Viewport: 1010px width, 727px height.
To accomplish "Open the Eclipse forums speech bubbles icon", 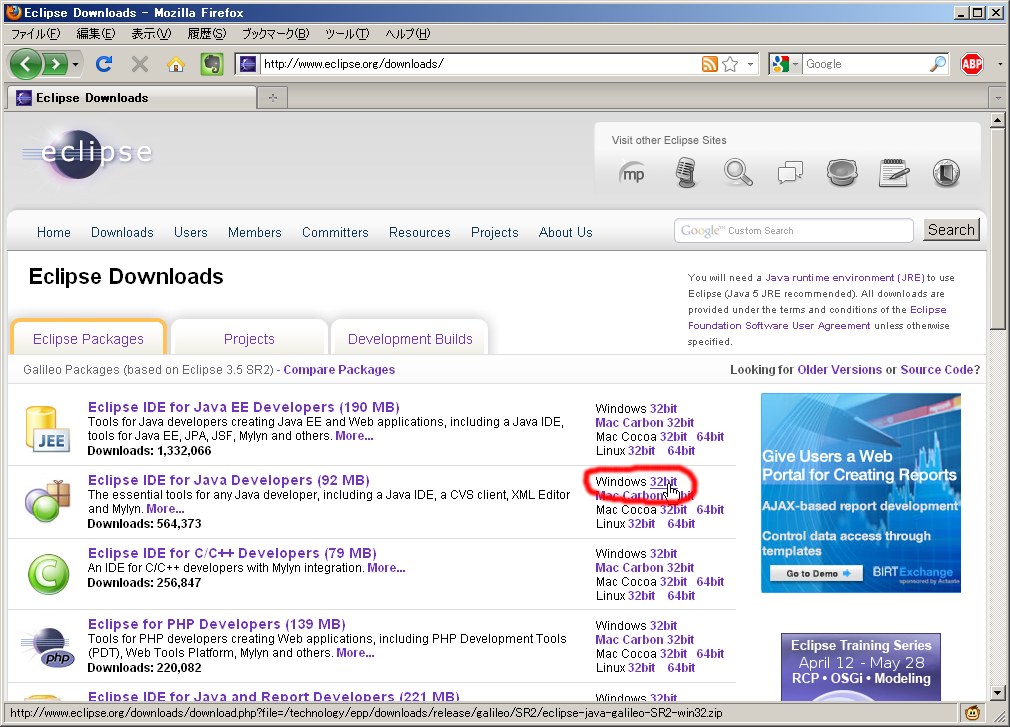I will click(x=790, y=173).
